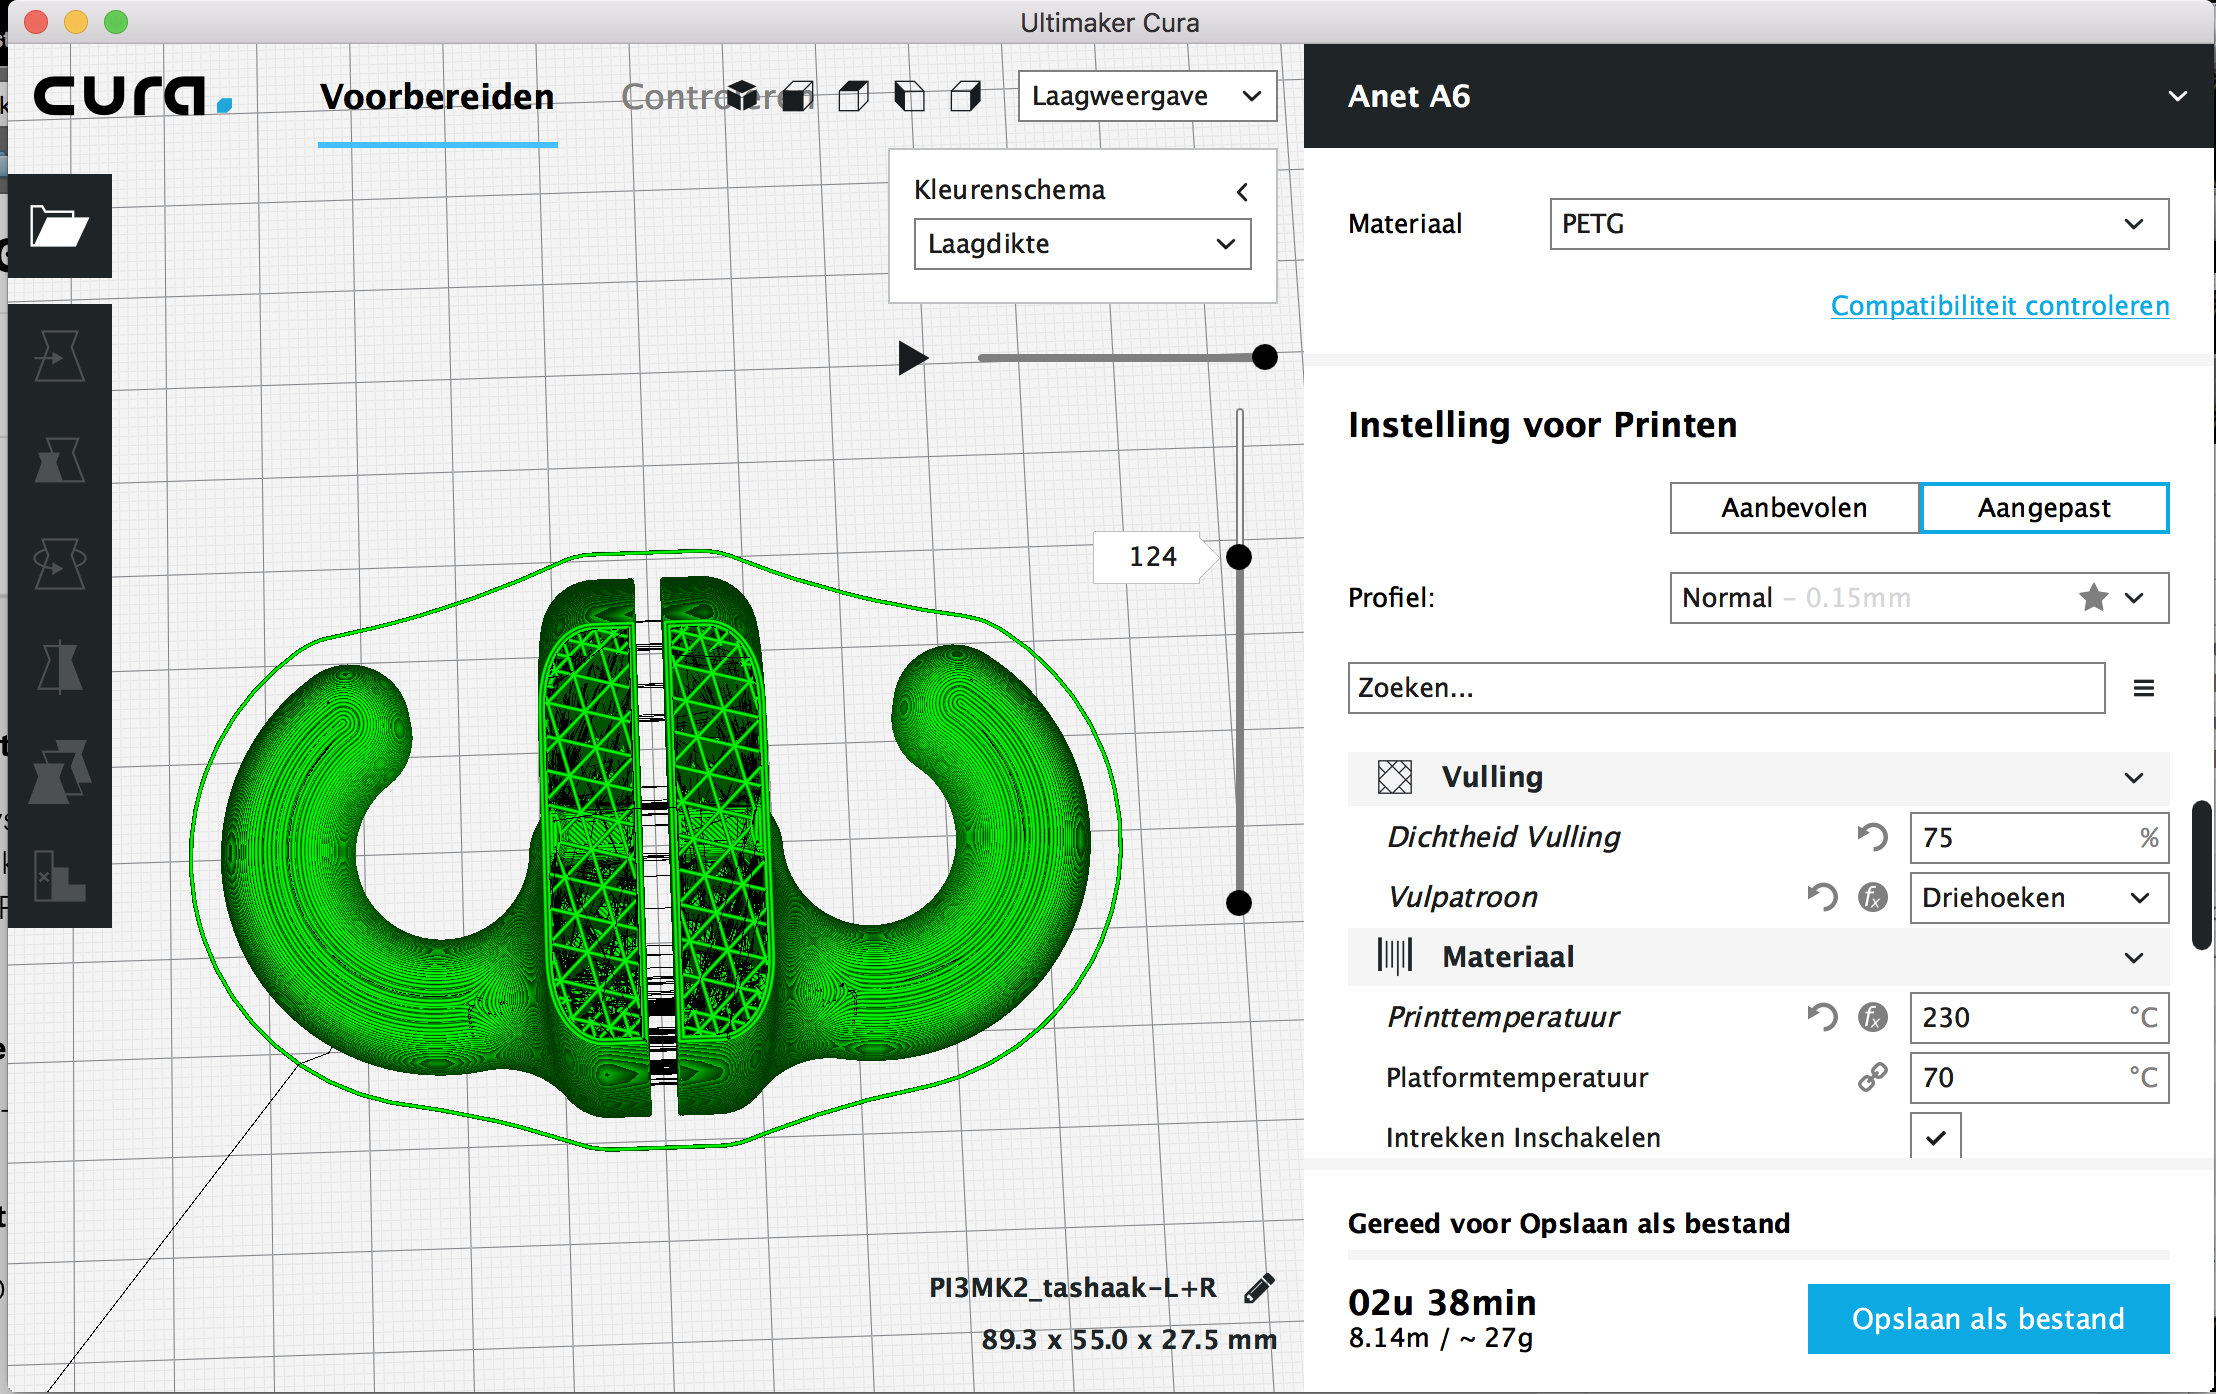Select the Scale tool in sidebar
This screenshot has height=1394, width=2216.
click(x=59, y=460)
